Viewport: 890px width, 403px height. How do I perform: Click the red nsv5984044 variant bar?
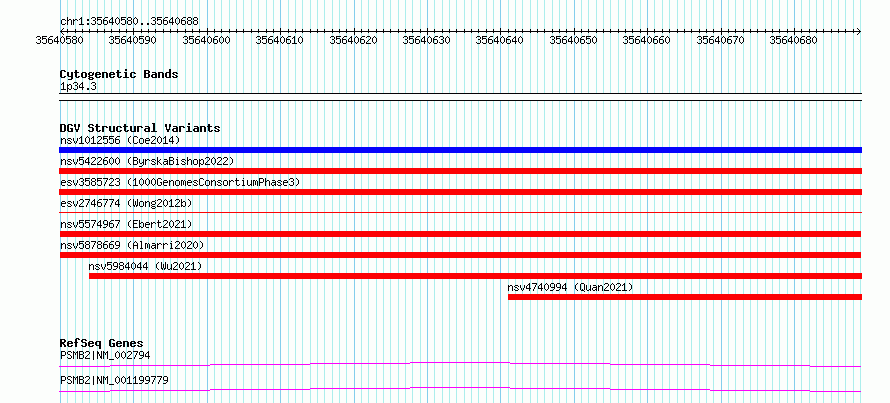[x=475, y=276]
